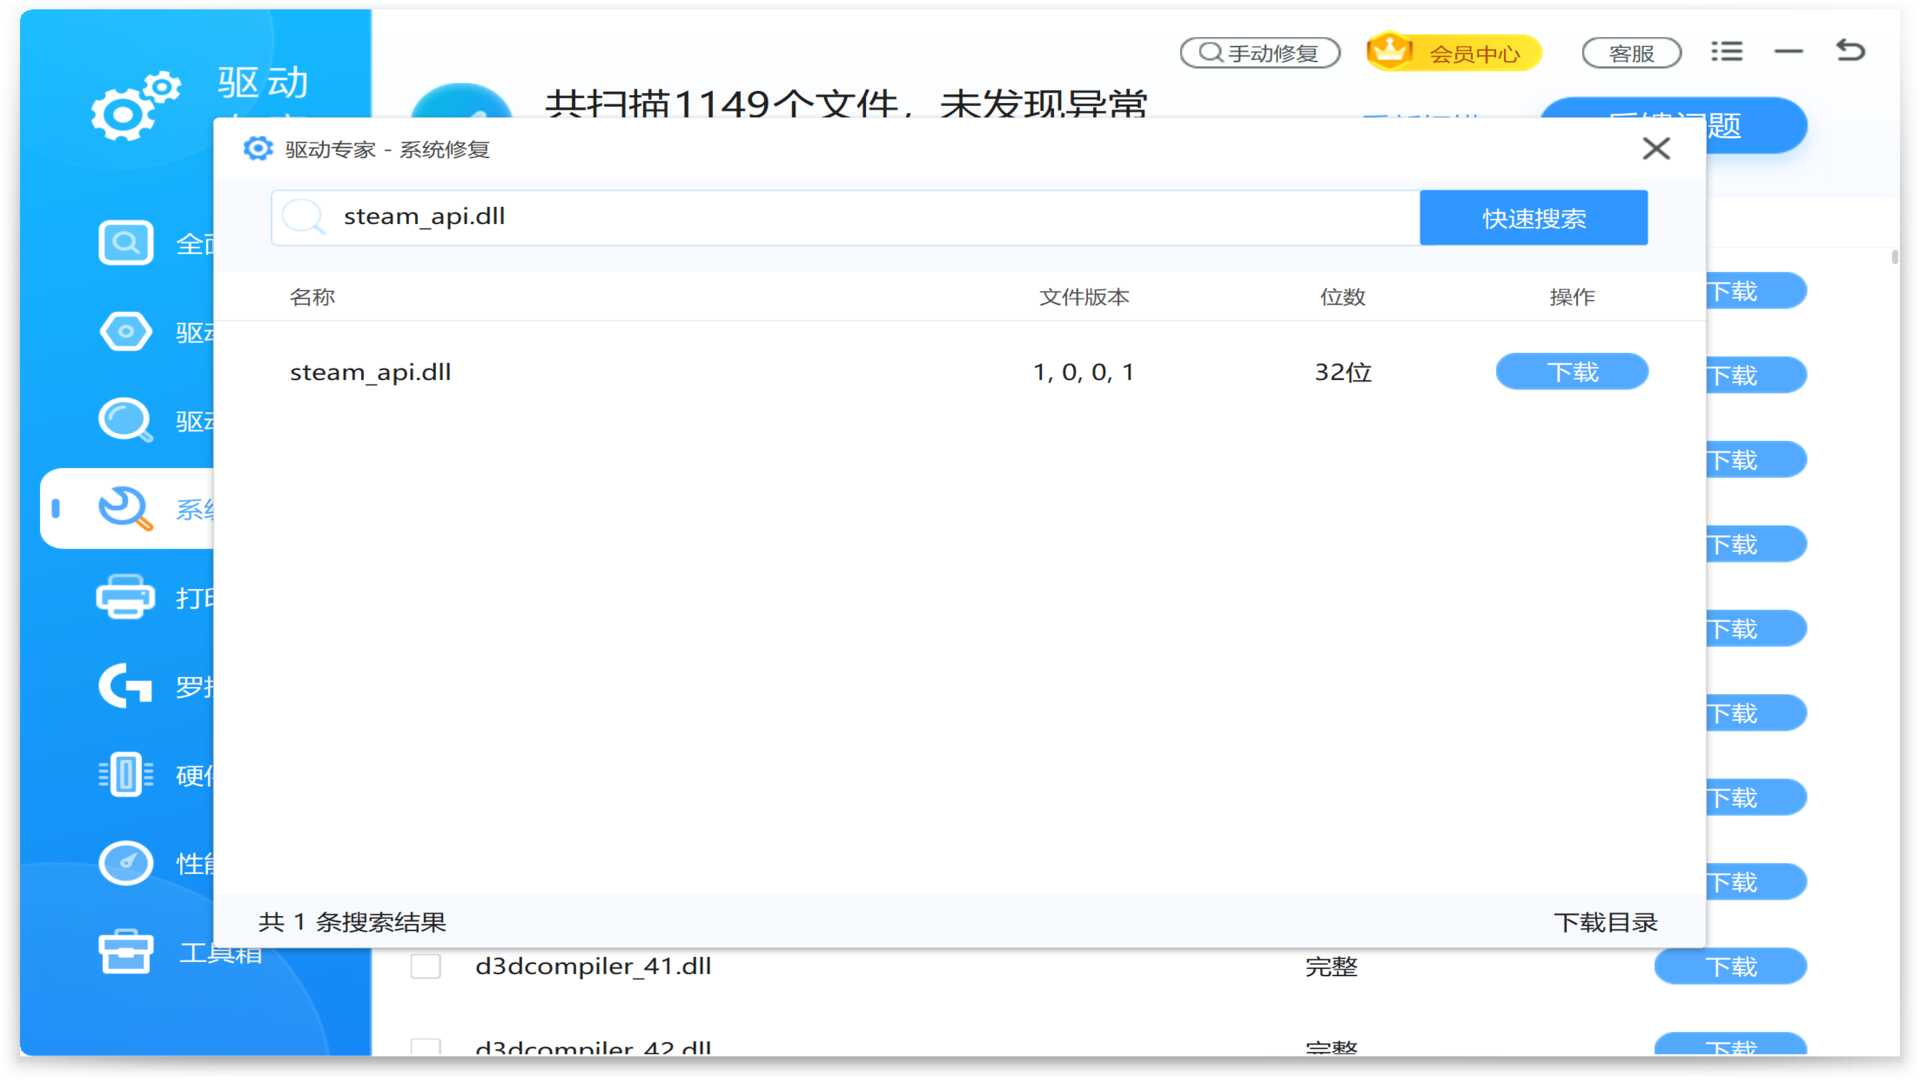The height and width of the screenshot is (1080, 1920).
Task: Click 客服 customer service button
Action: point(1631,53)
